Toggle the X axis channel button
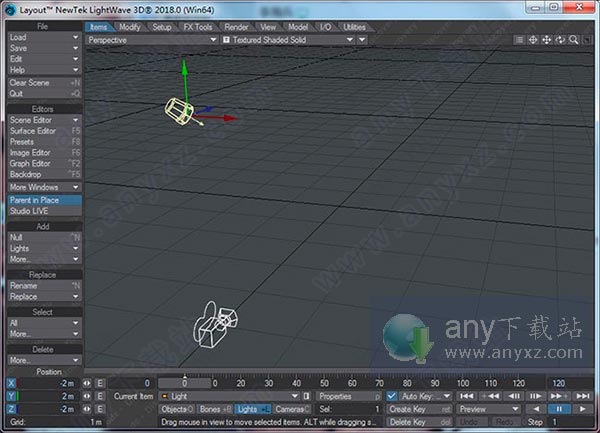This screenshot has width=600, height=433. pos(11,383)
